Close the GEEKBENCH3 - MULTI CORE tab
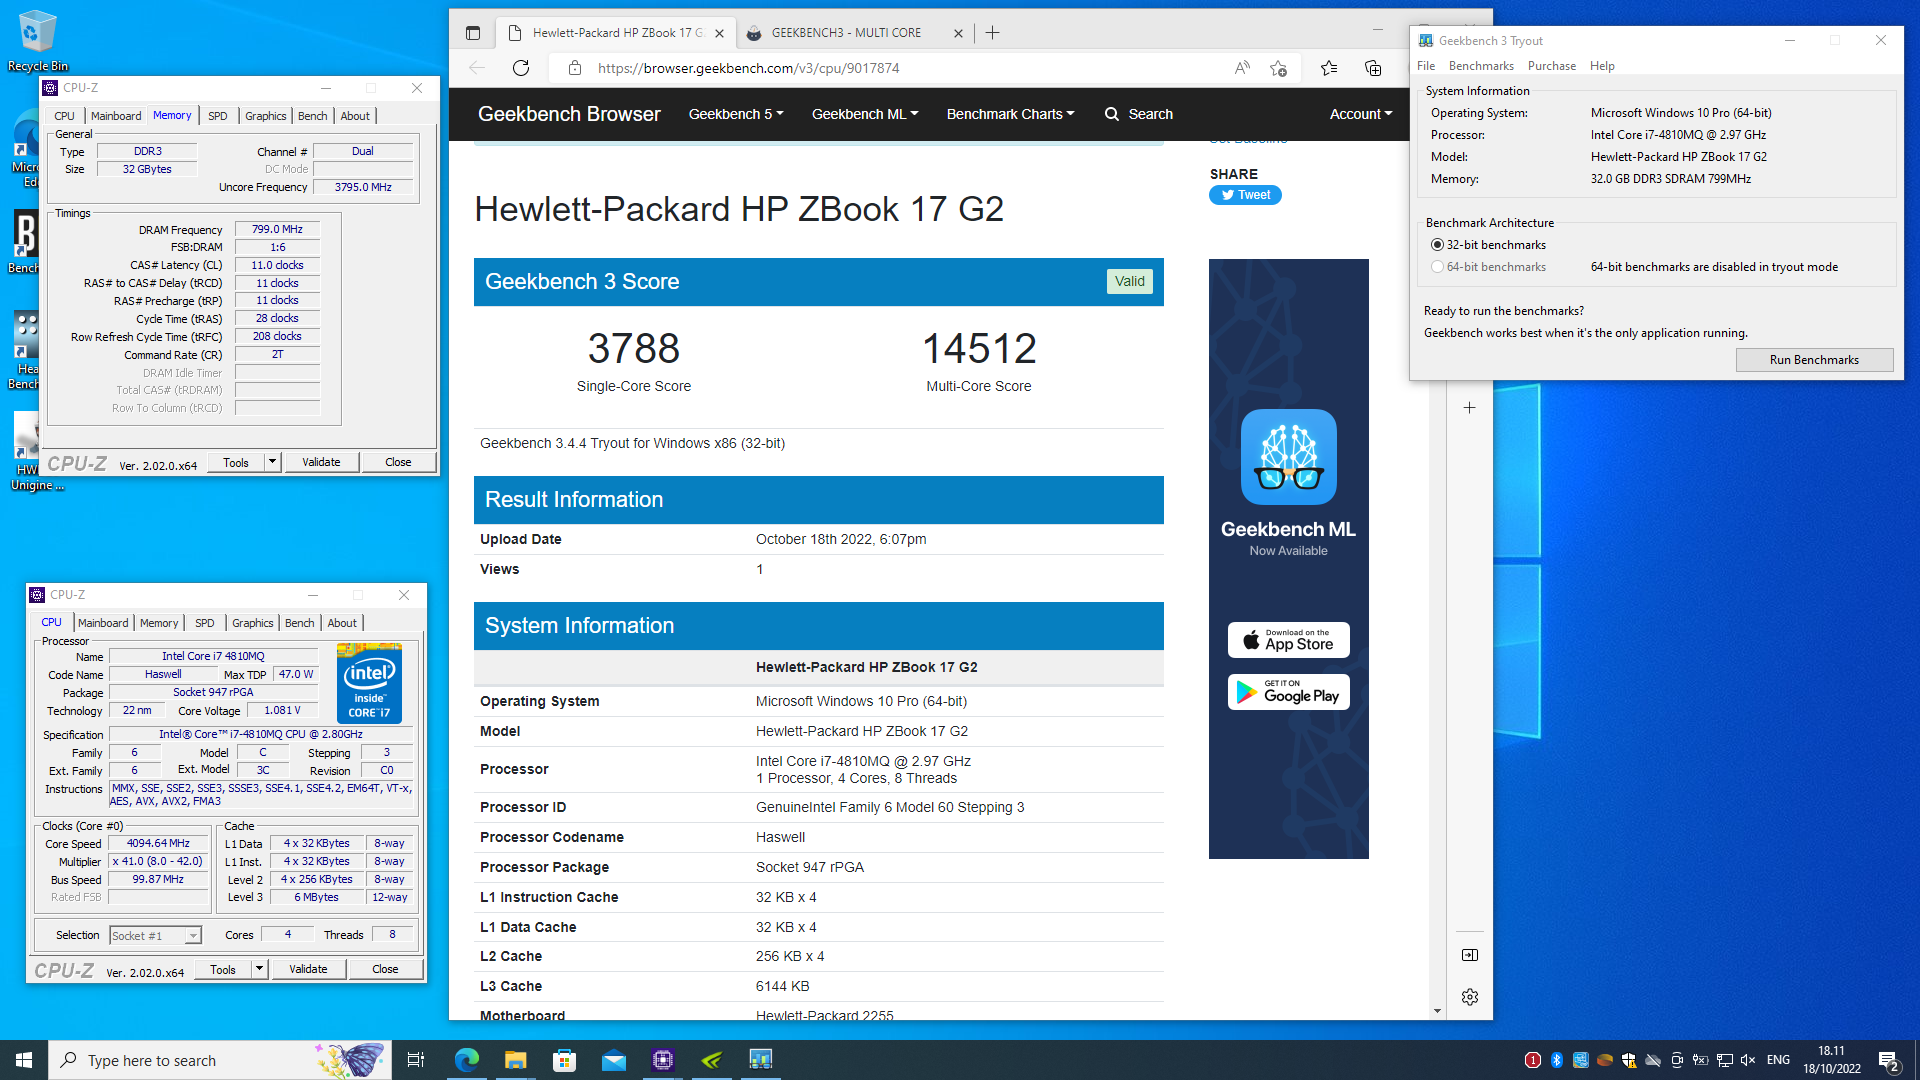 click(x=958, y=33)
